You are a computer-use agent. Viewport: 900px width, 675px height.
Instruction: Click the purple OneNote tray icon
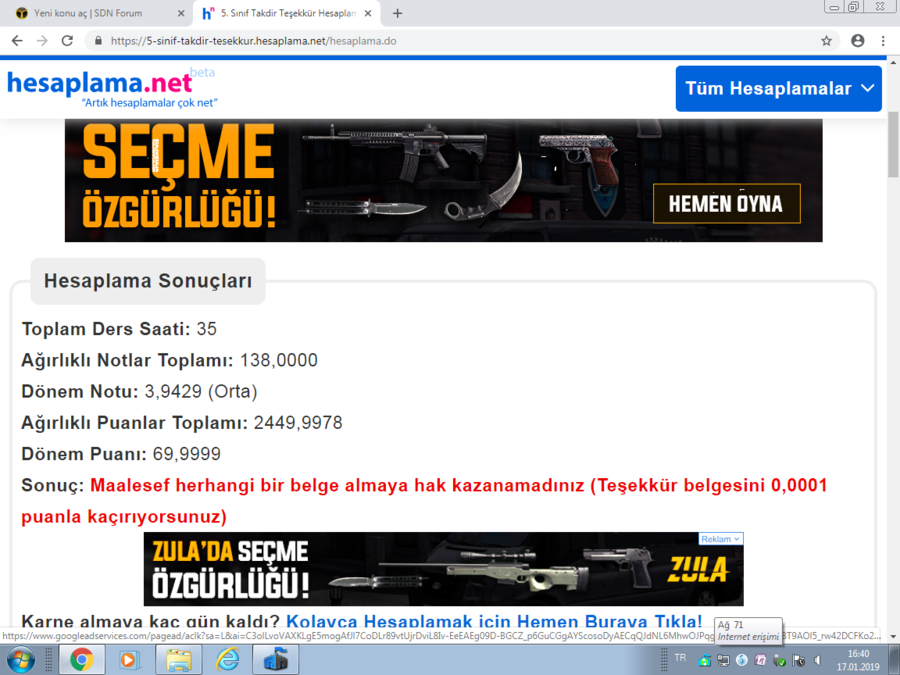(761, 660)
